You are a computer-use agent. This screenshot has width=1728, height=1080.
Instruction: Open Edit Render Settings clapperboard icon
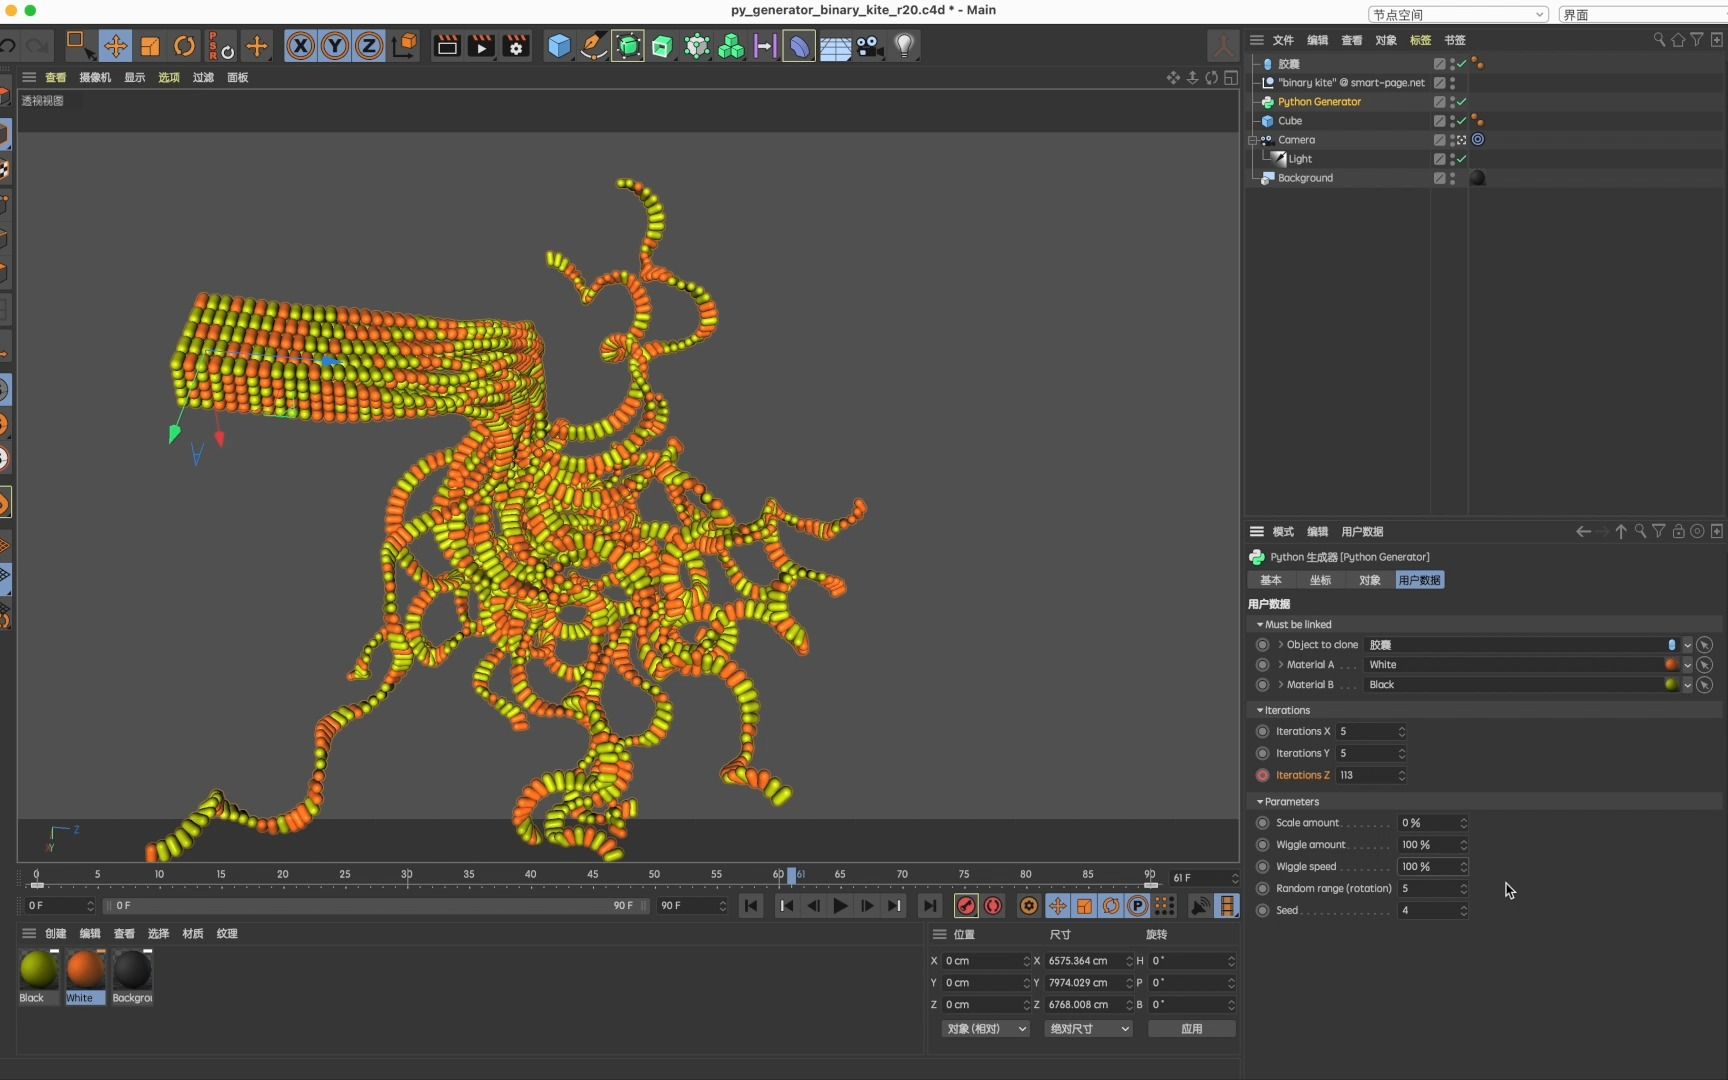click(x=516, y=46)
